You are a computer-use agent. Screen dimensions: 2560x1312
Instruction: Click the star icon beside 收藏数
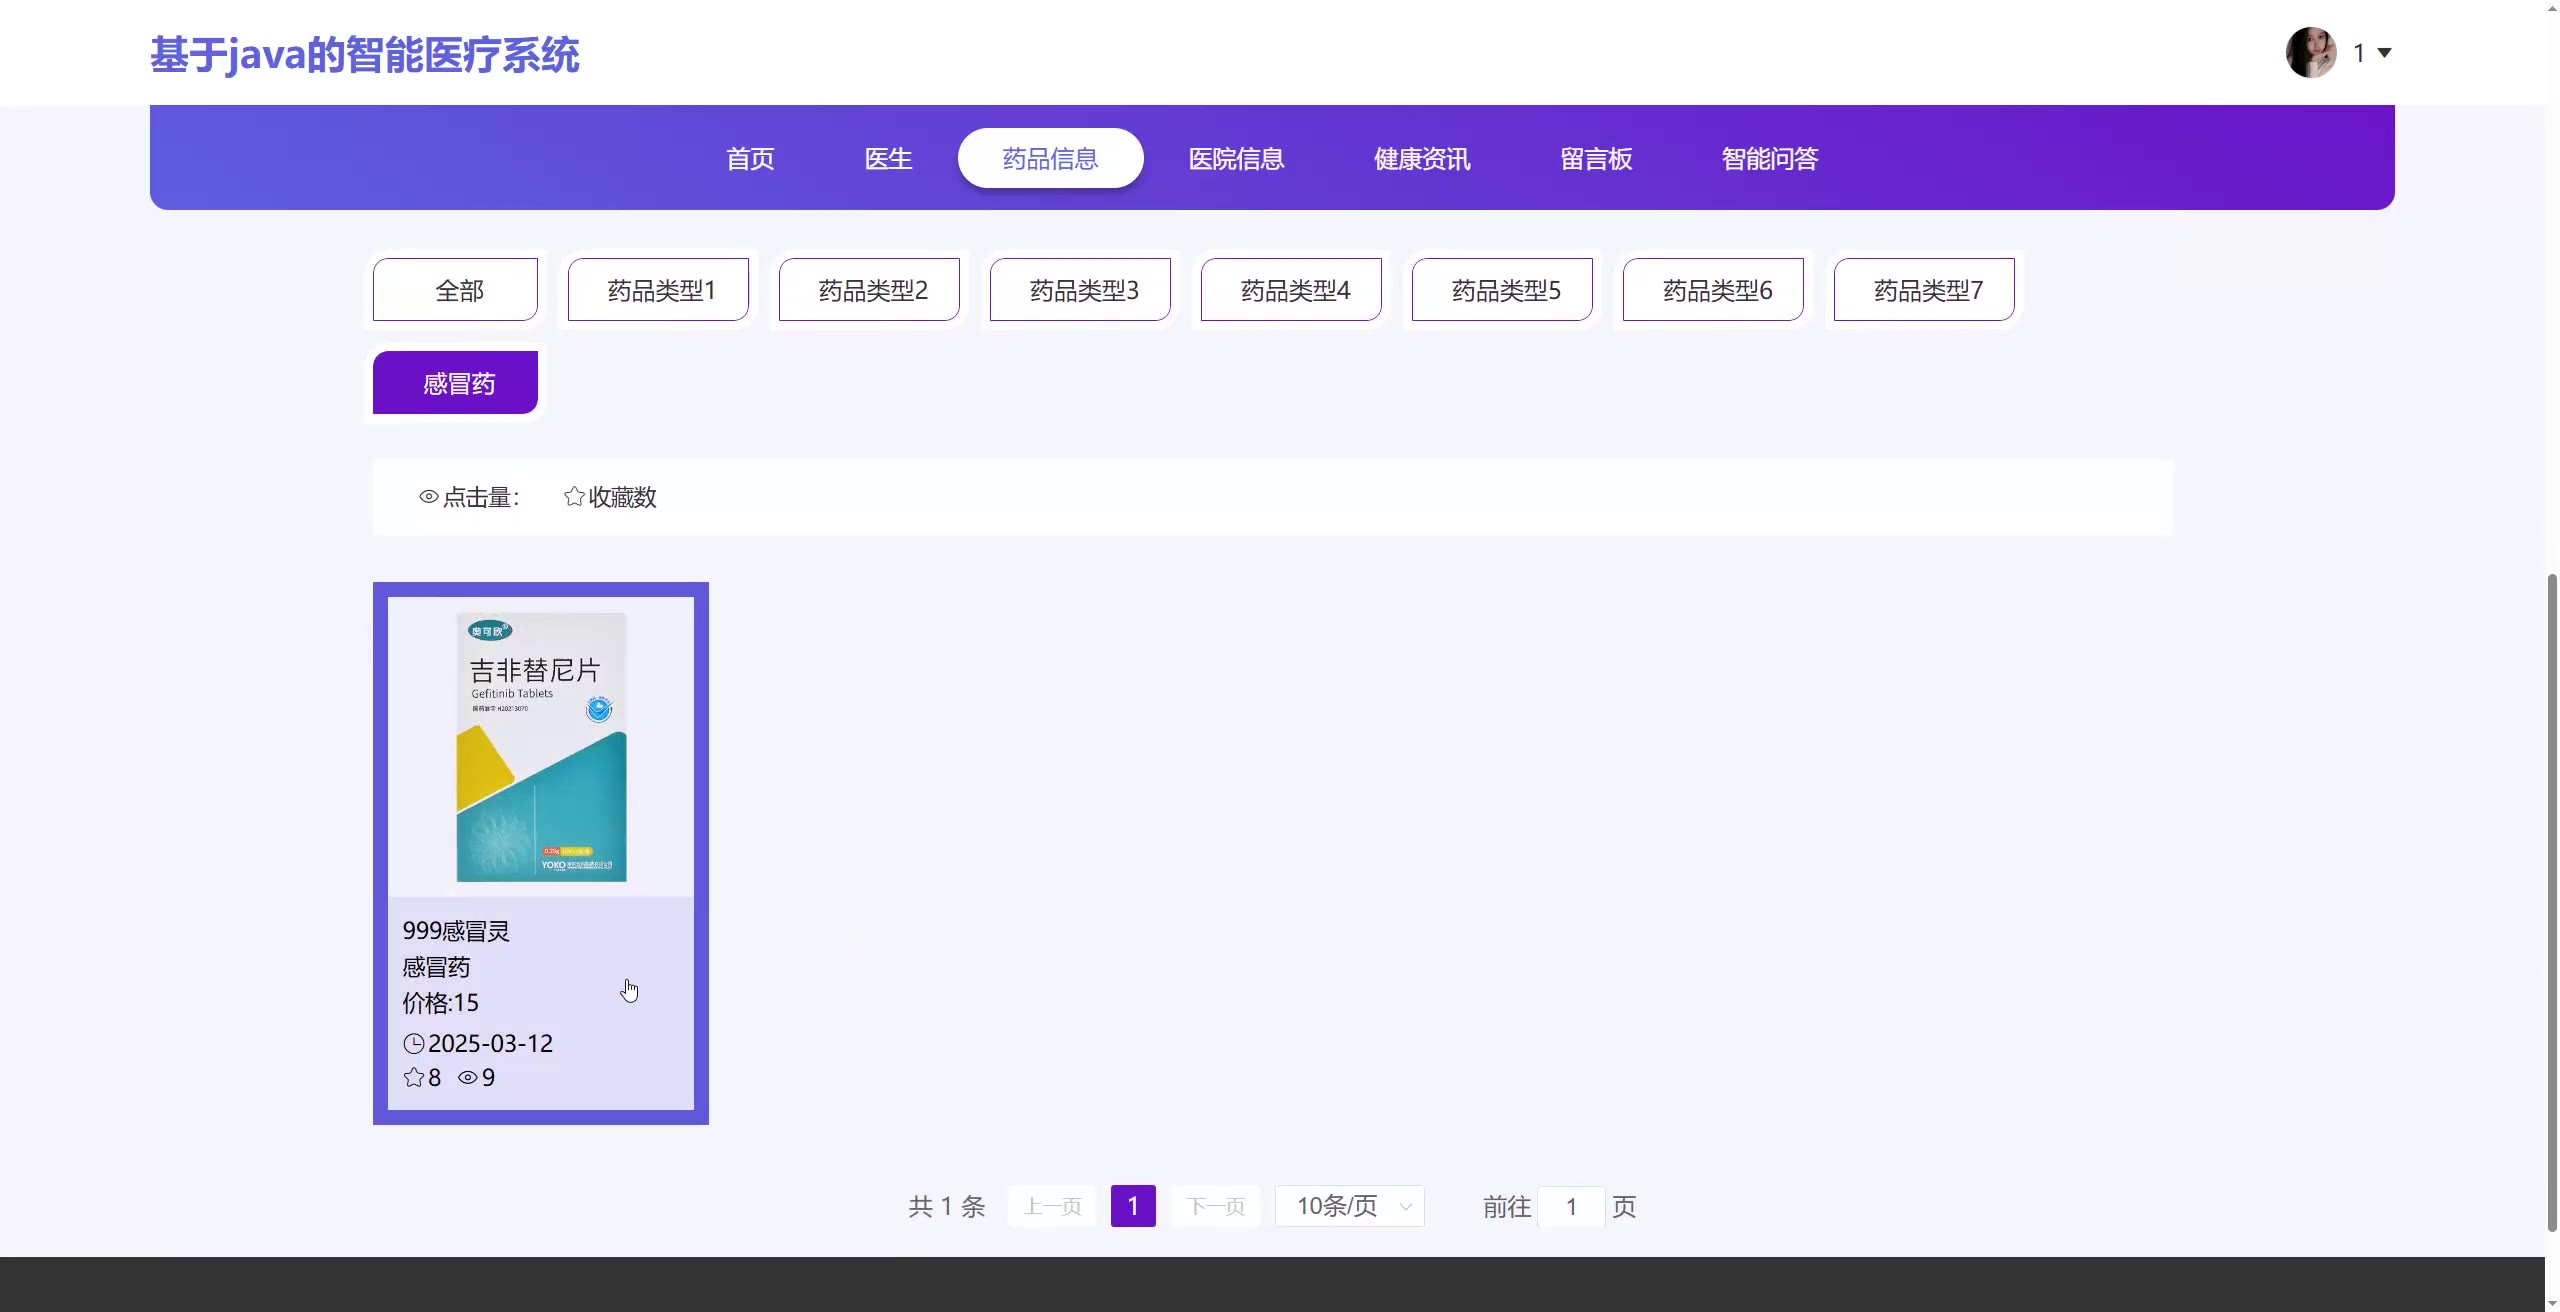coord(574,497)
